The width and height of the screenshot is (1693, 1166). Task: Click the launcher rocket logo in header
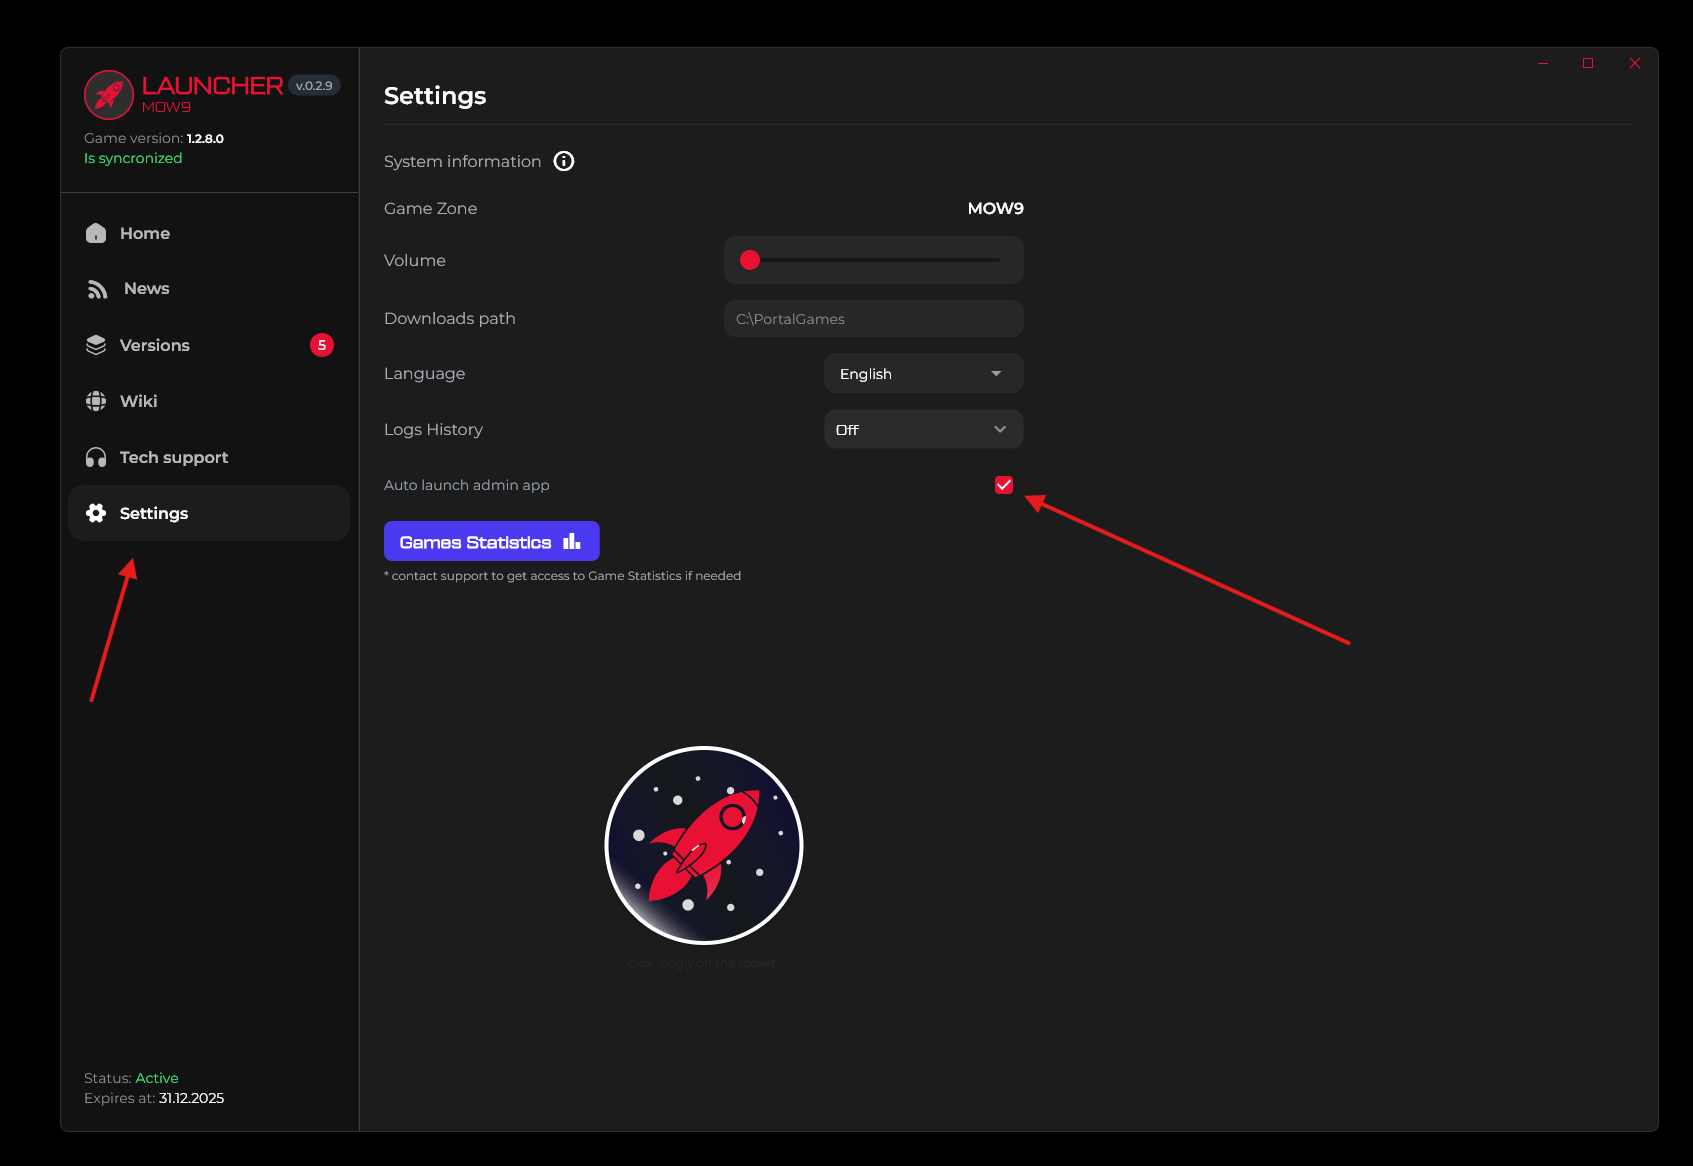tap(109, 95)
